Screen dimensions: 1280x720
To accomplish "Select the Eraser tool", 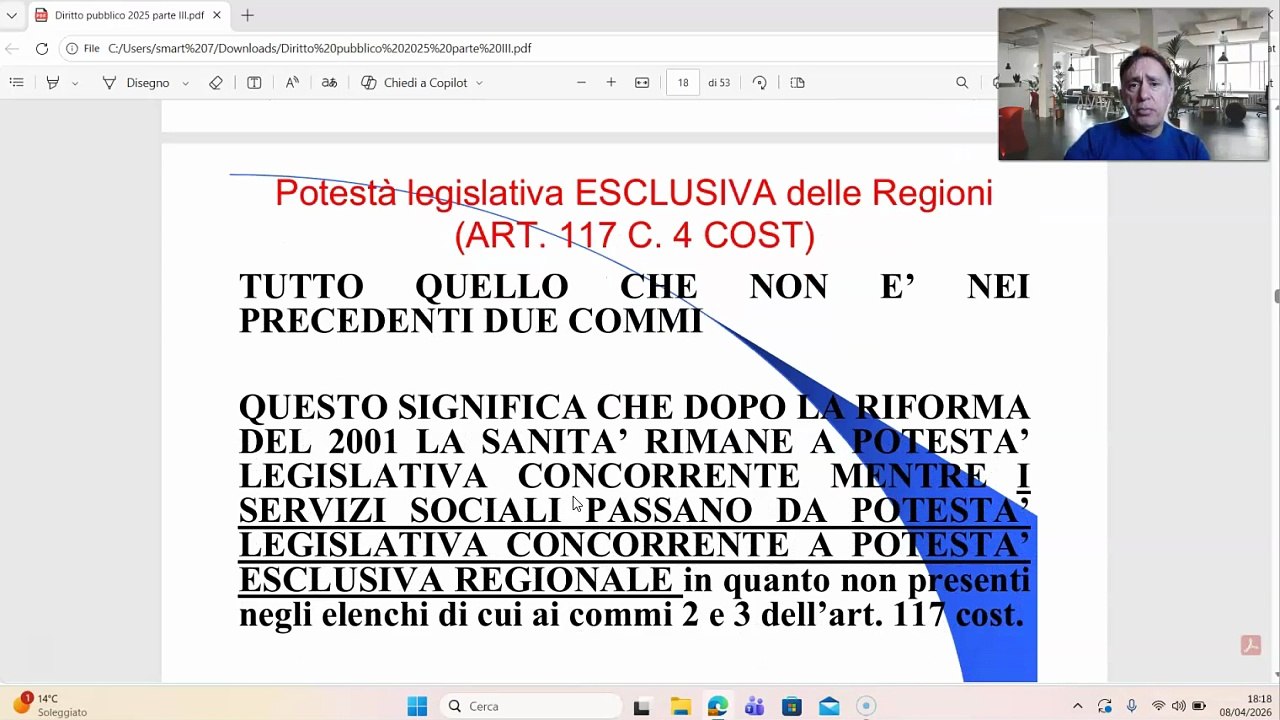I will [x=216, y=83].
